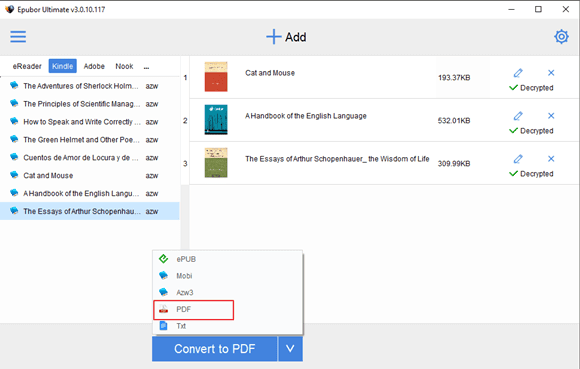The height and width of the screenshot is (369, 580).
Task: Click The Essays of Arthur Schopenhauer title
Action: (337, 159)
